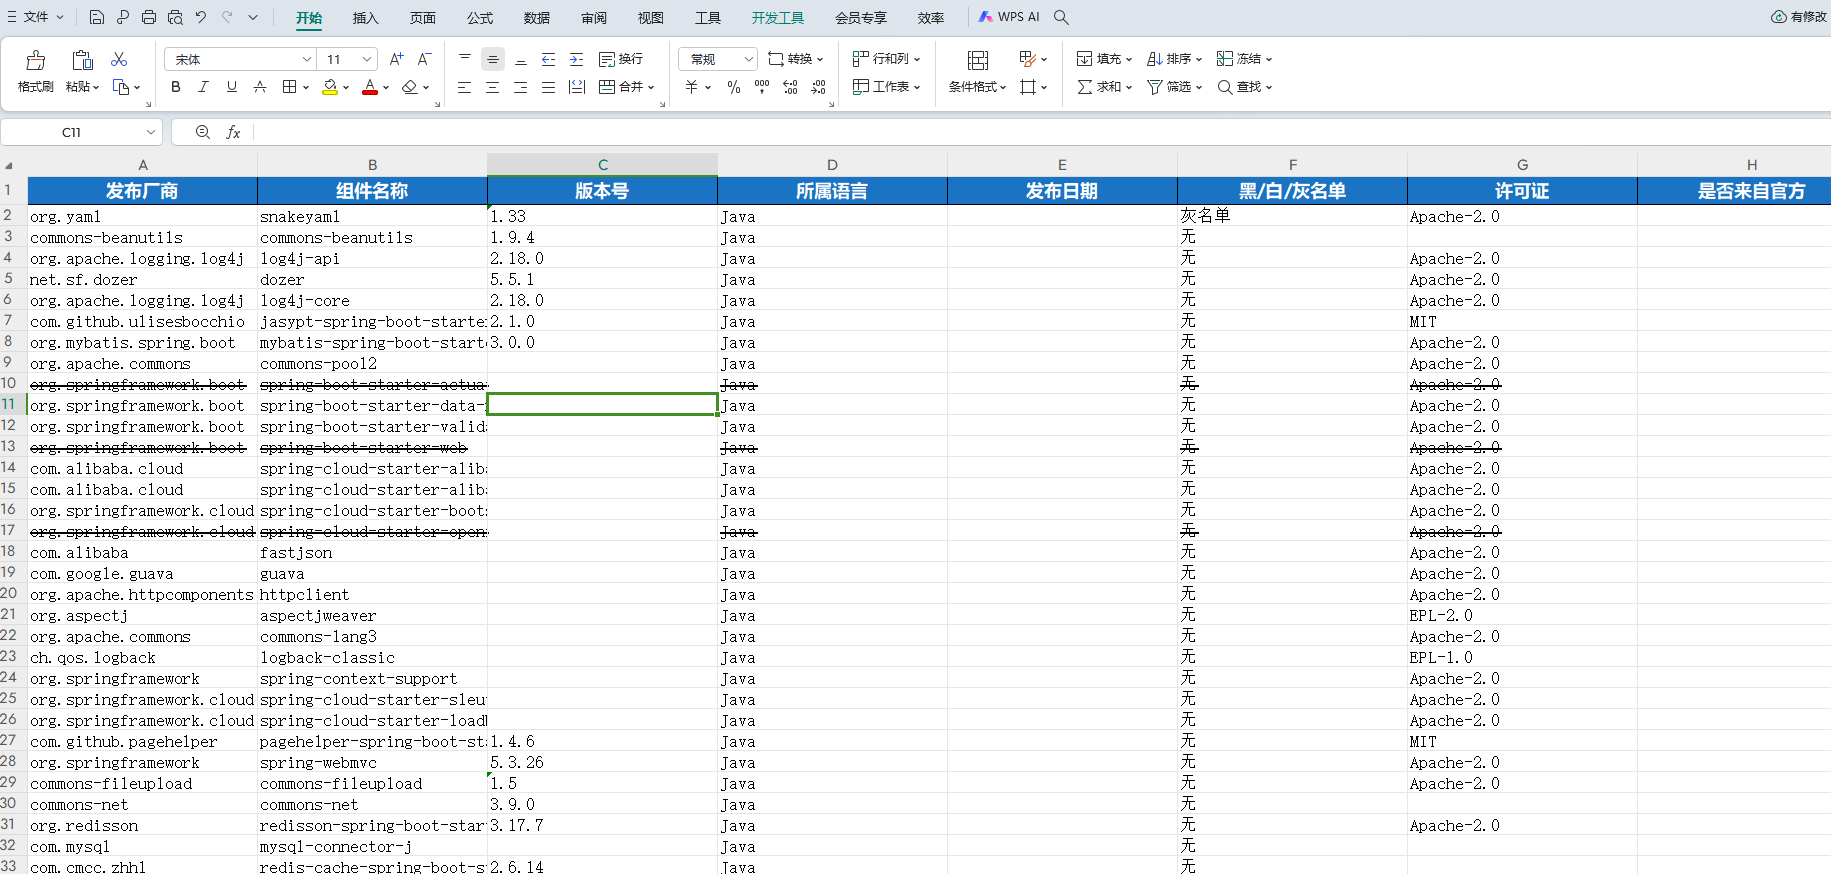Open the font name dropdown showing 宋体

click(x=307, y=59)
